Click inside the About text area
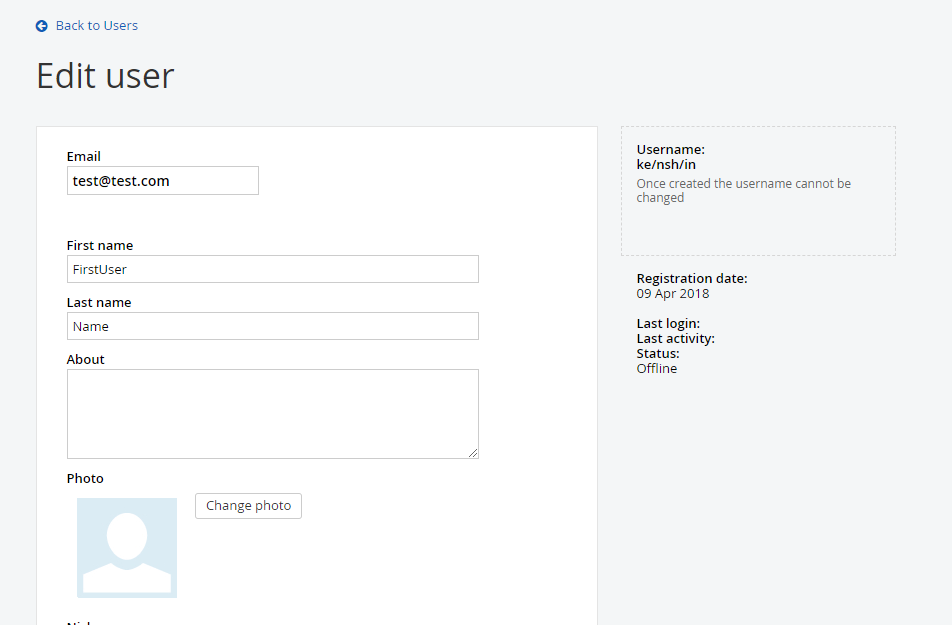The height and width of the screenshot is (625, 952). [273, 414]
